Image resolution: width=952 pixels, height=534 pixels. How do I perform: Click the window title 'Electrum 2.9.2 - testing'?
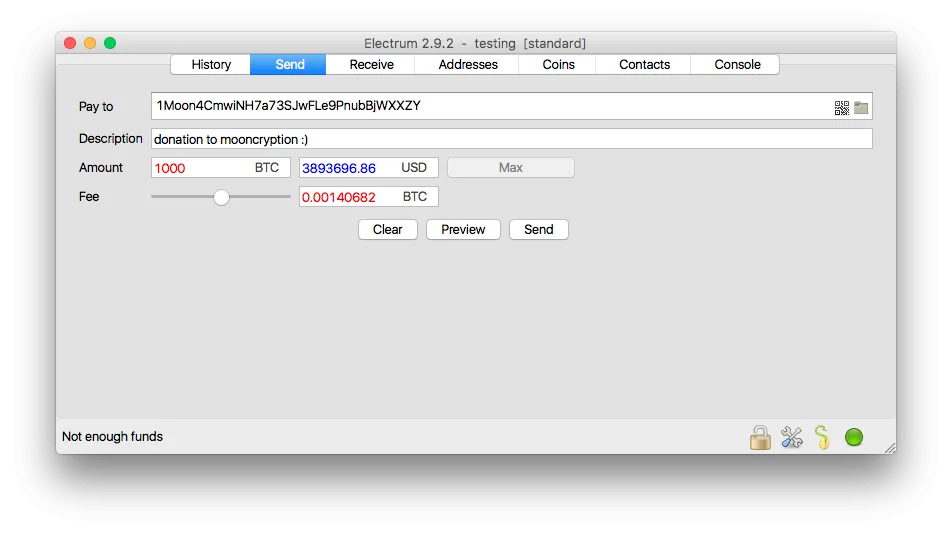(475, 43)
